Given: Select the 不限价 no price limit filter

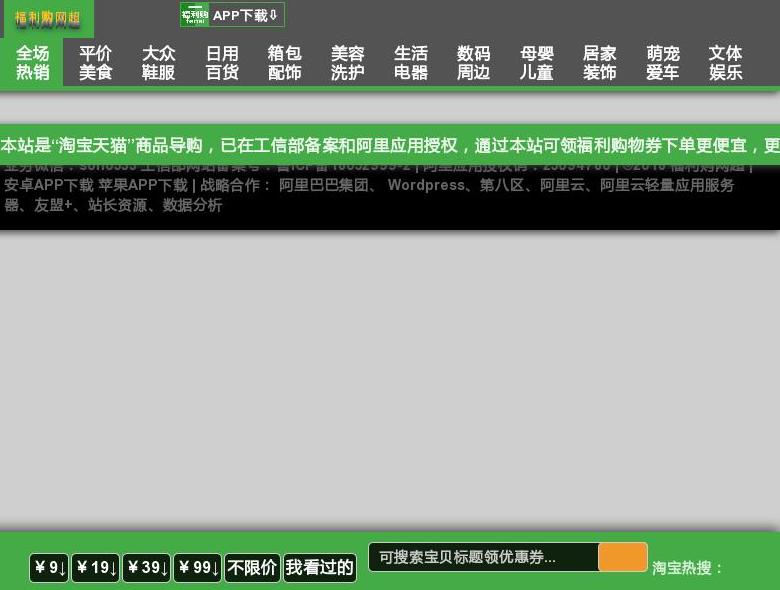Looking at the screenshot, I should click(252, 568).
